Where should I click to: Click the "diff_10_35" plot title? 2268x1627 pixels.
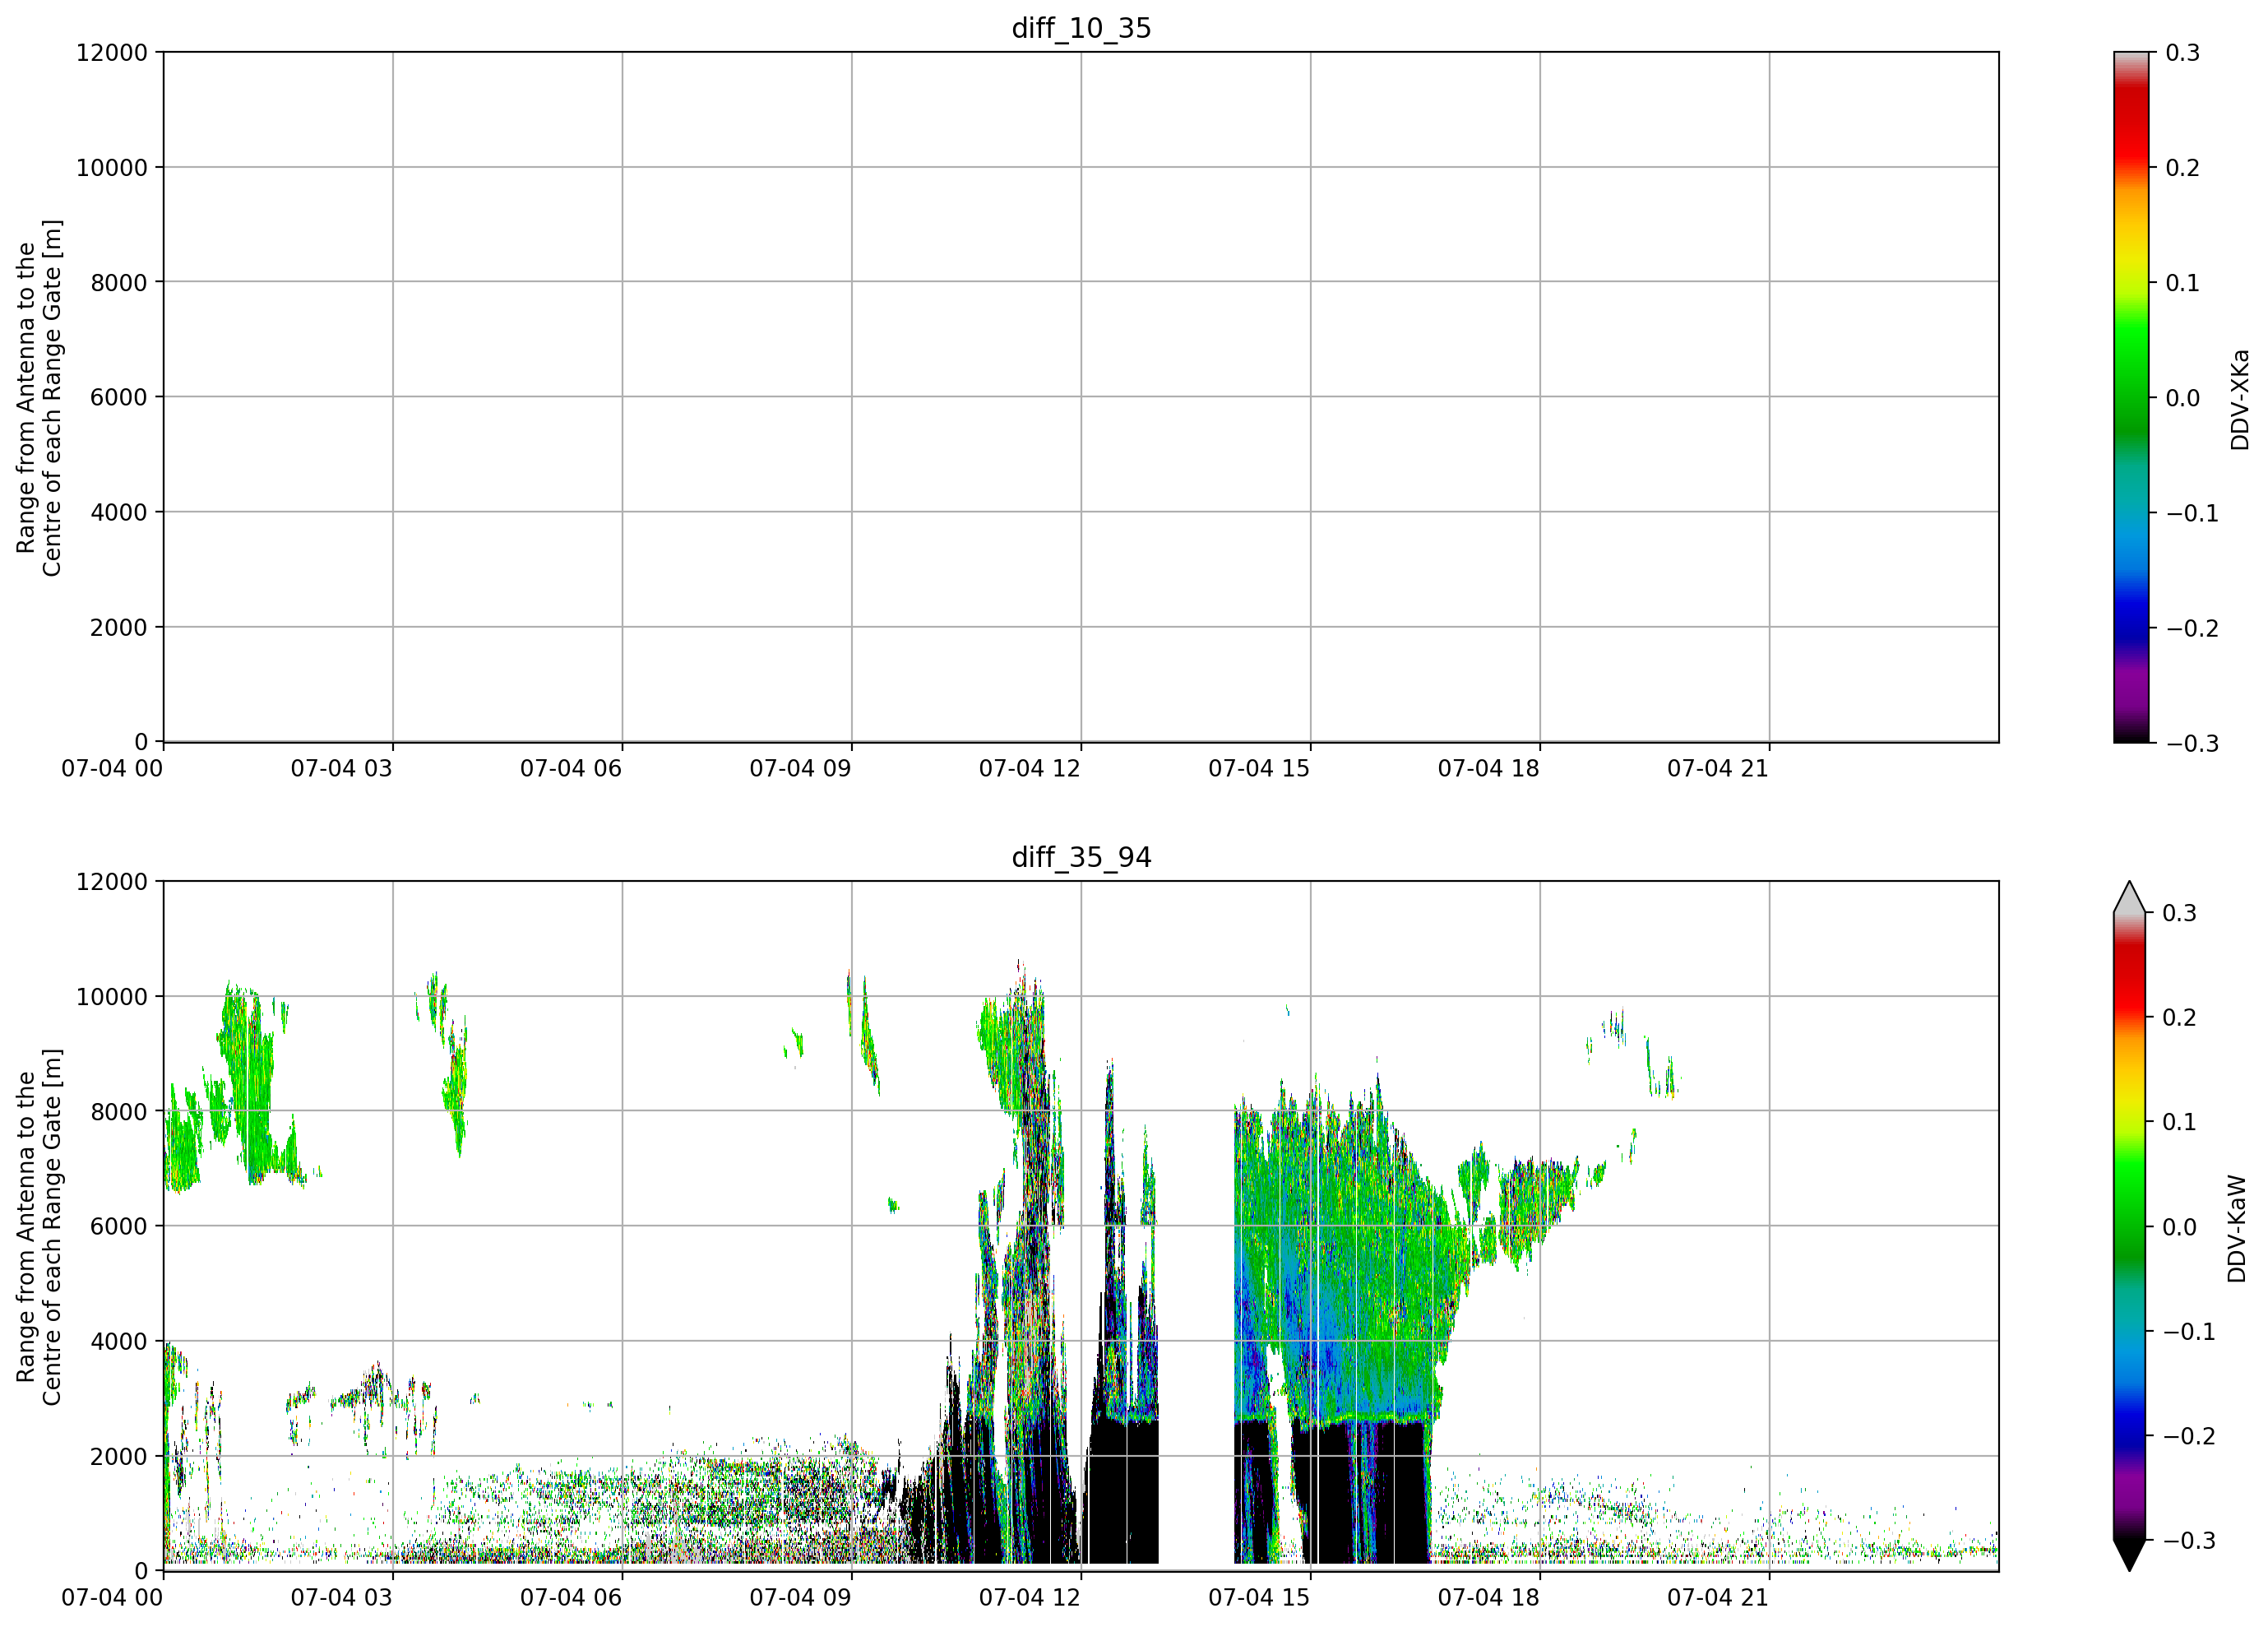[1081, 28]
